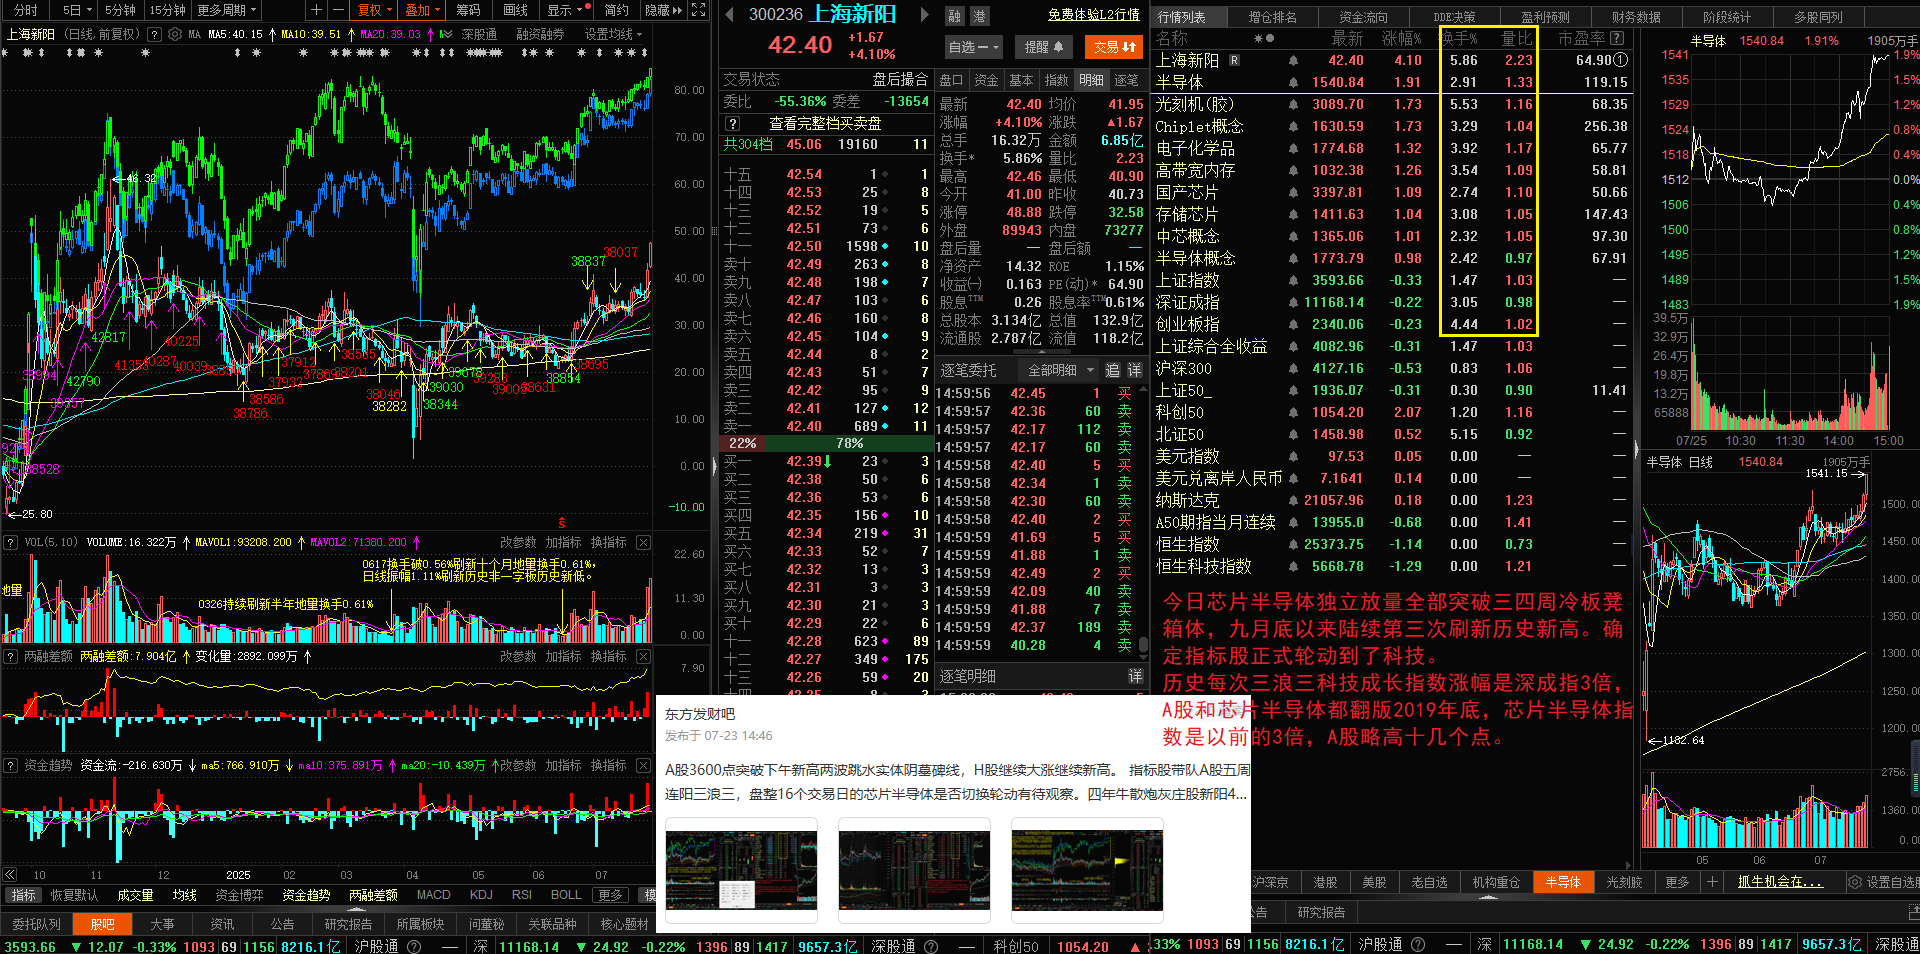
Task: Close the VOL indicator panel
Action: (x=643, y=542)
